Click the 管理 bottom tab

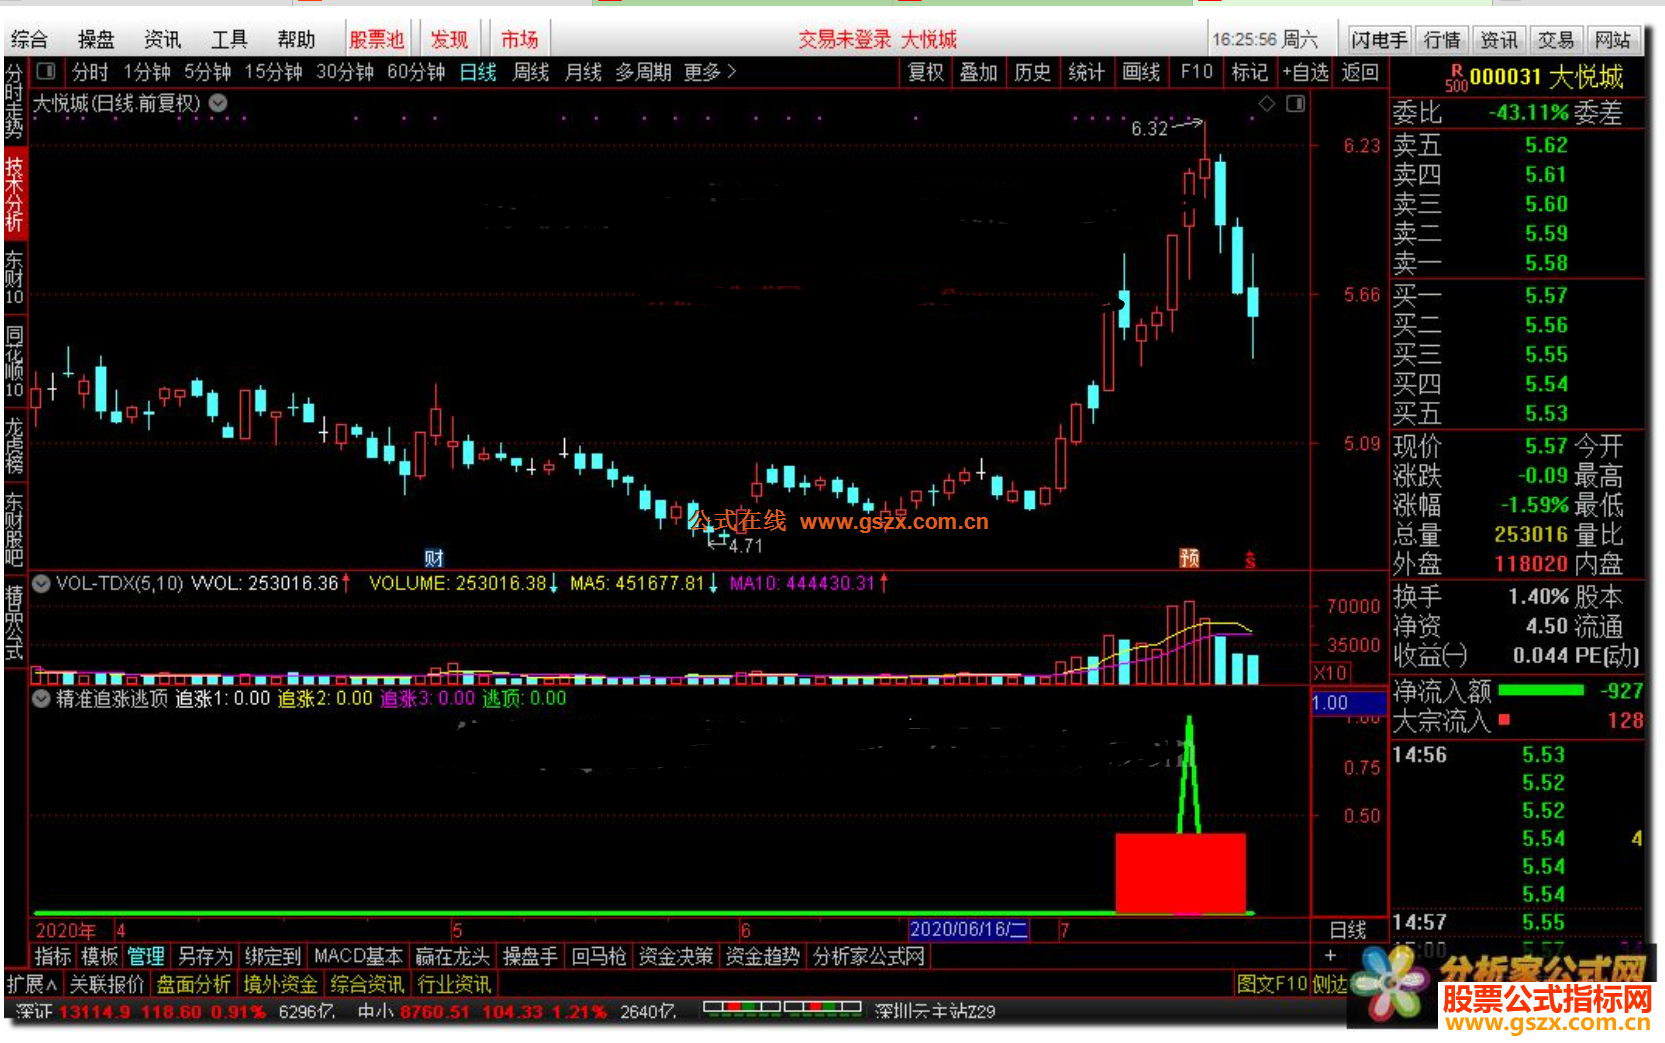pyautogui.click(x=146, y=957)
